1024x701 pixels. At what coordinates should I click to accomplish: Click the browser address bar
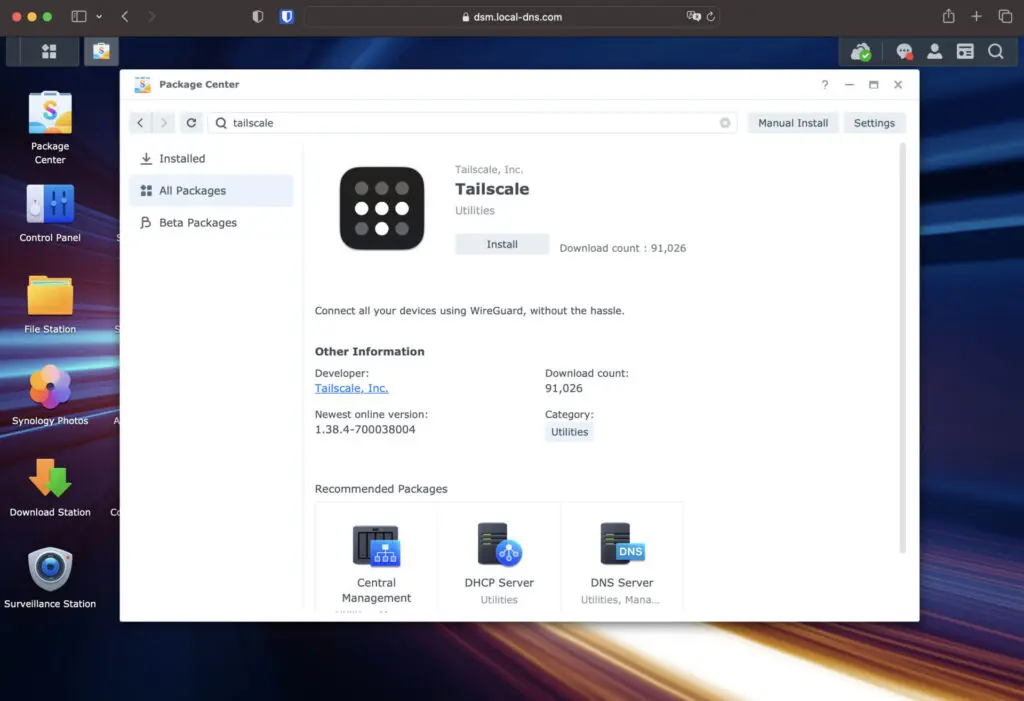tap(511, 17)
